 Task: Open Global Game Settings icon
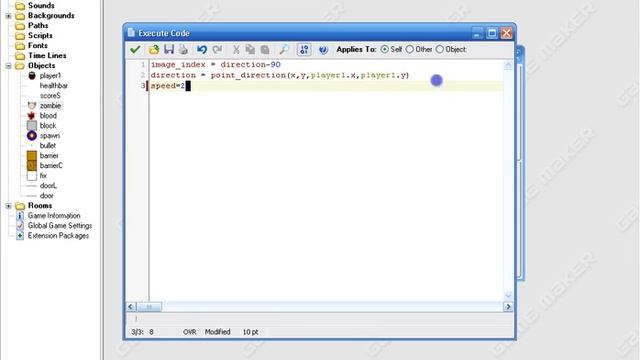point(20,225)
